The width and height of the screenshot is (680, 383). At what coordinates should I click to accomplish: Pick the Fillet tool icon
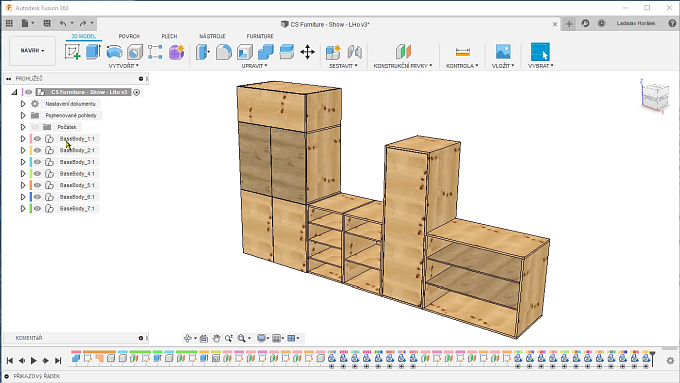pos(224,52)
